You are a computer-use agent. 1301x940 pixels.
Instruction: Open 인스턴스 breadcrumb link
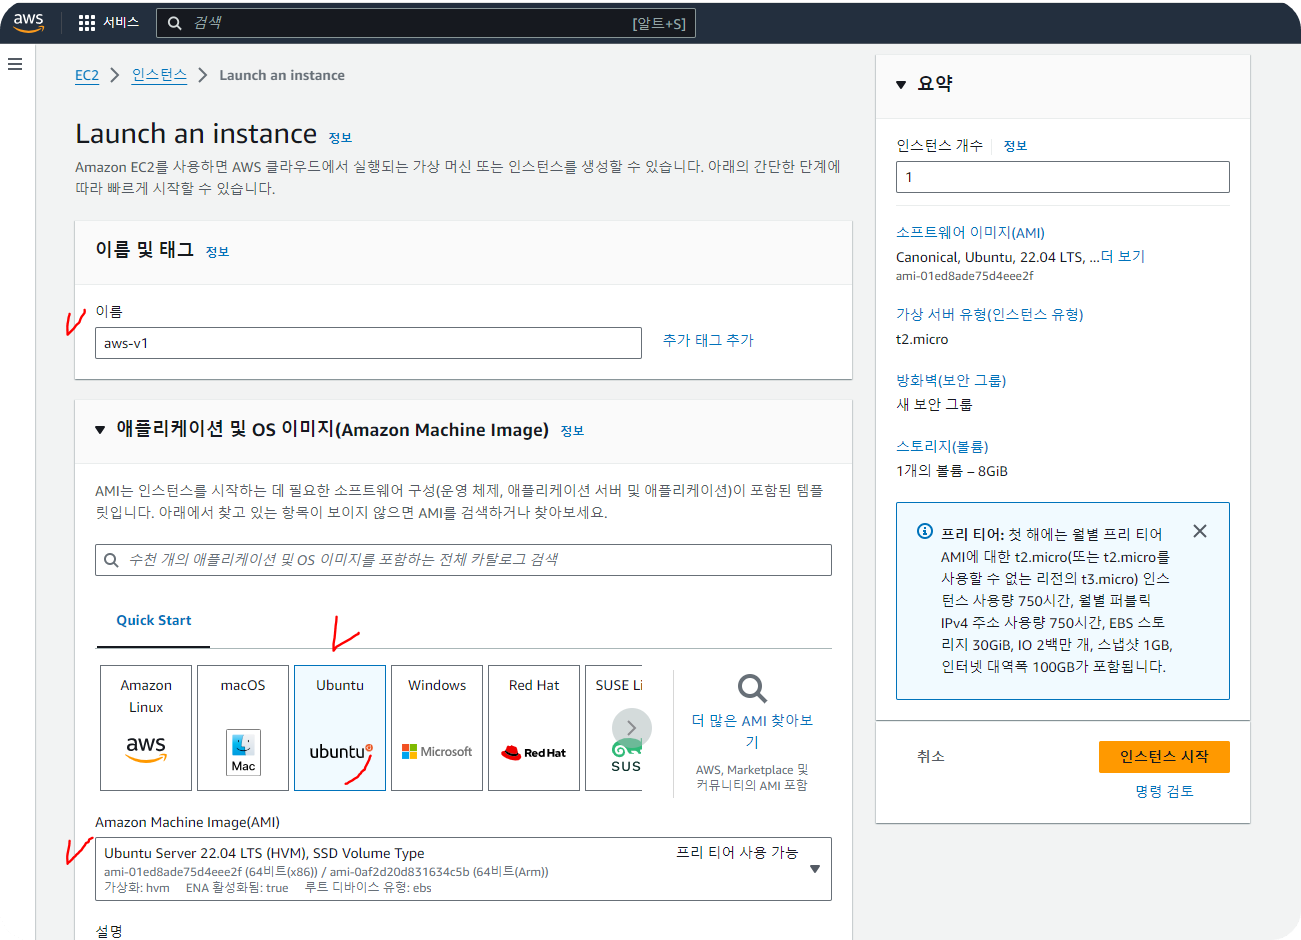[x=159, y=75]
